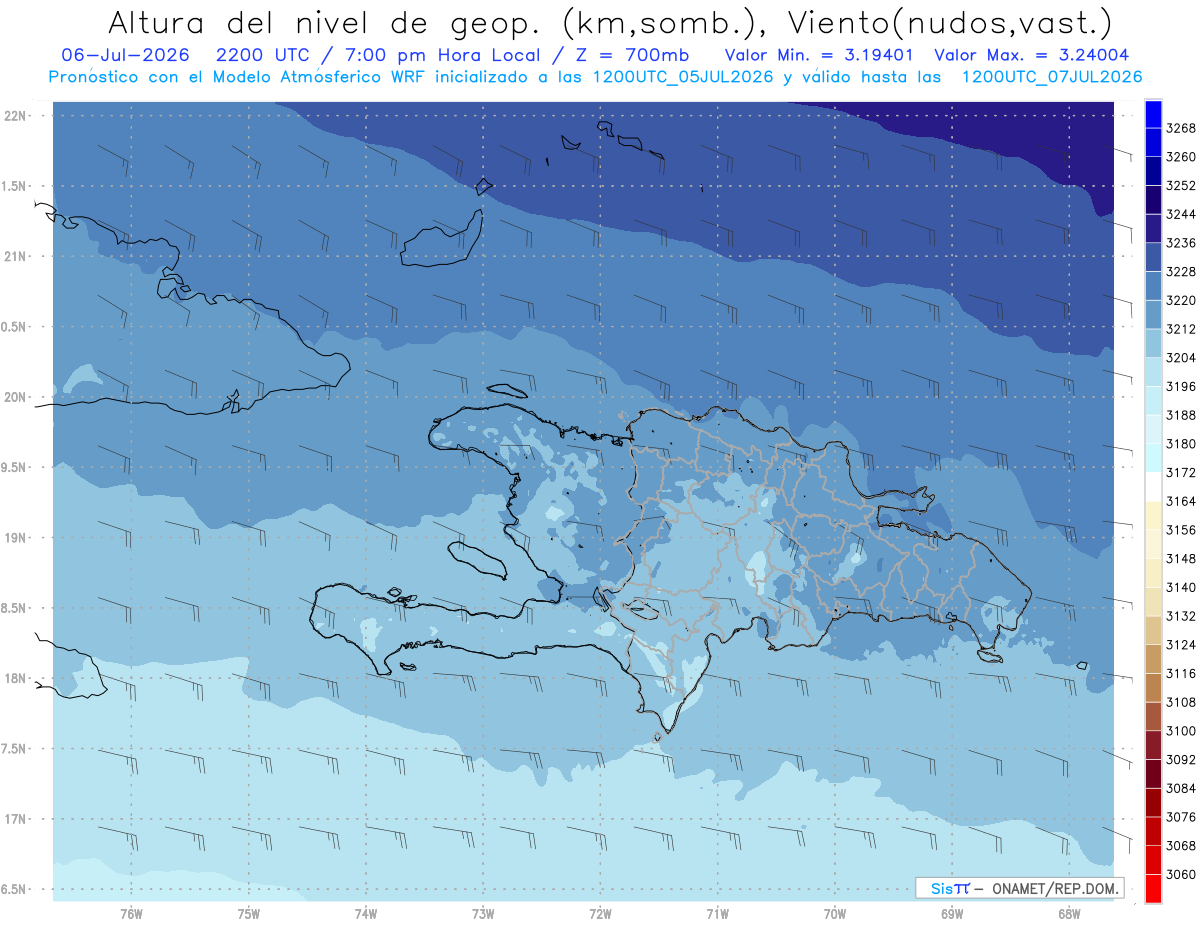Click the white swatch between 3172 and 3164
Image resolution: width=1200 pixels, height=927 pixels.
pos(1153,486)
